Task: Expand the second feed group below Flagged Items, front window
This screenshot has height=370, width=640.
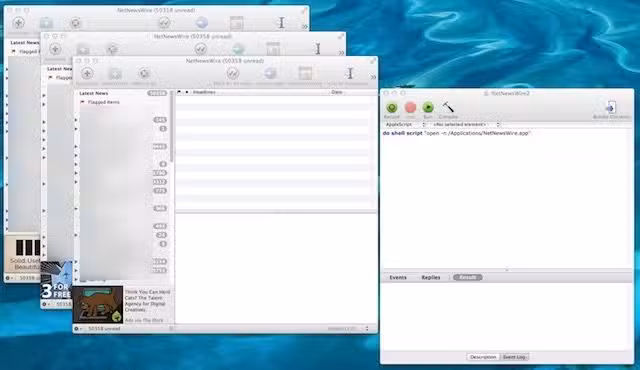Action: [x=76, y=129]
